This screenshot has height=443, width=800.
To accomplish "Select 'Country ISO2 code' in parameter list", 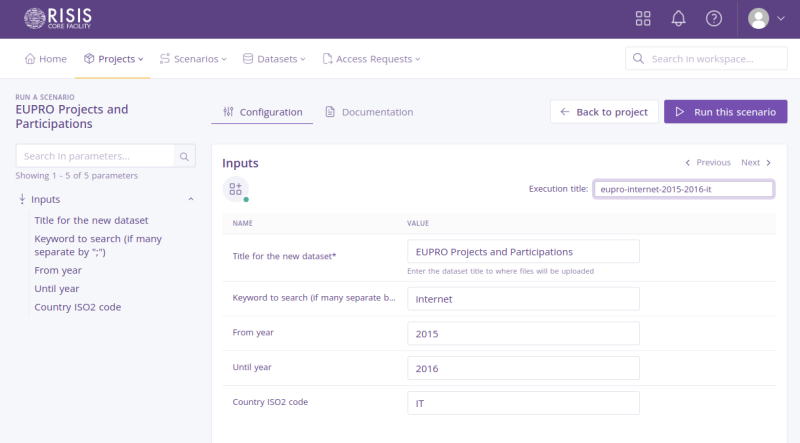I will pos(78,307).
